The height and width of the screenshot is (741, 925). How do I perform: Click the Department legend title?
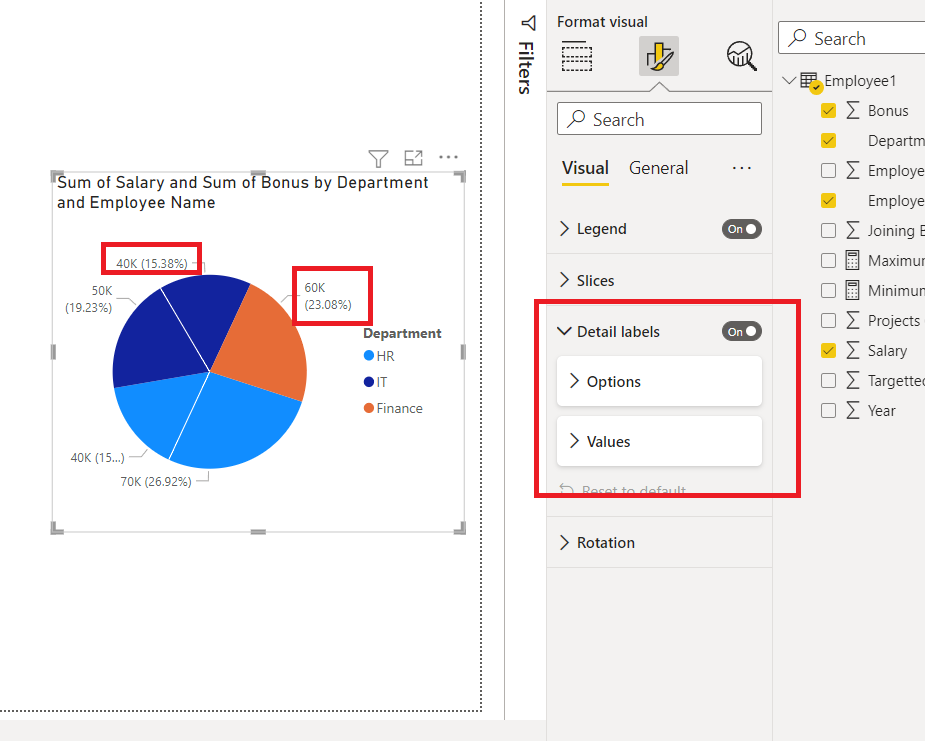point(402,333)
